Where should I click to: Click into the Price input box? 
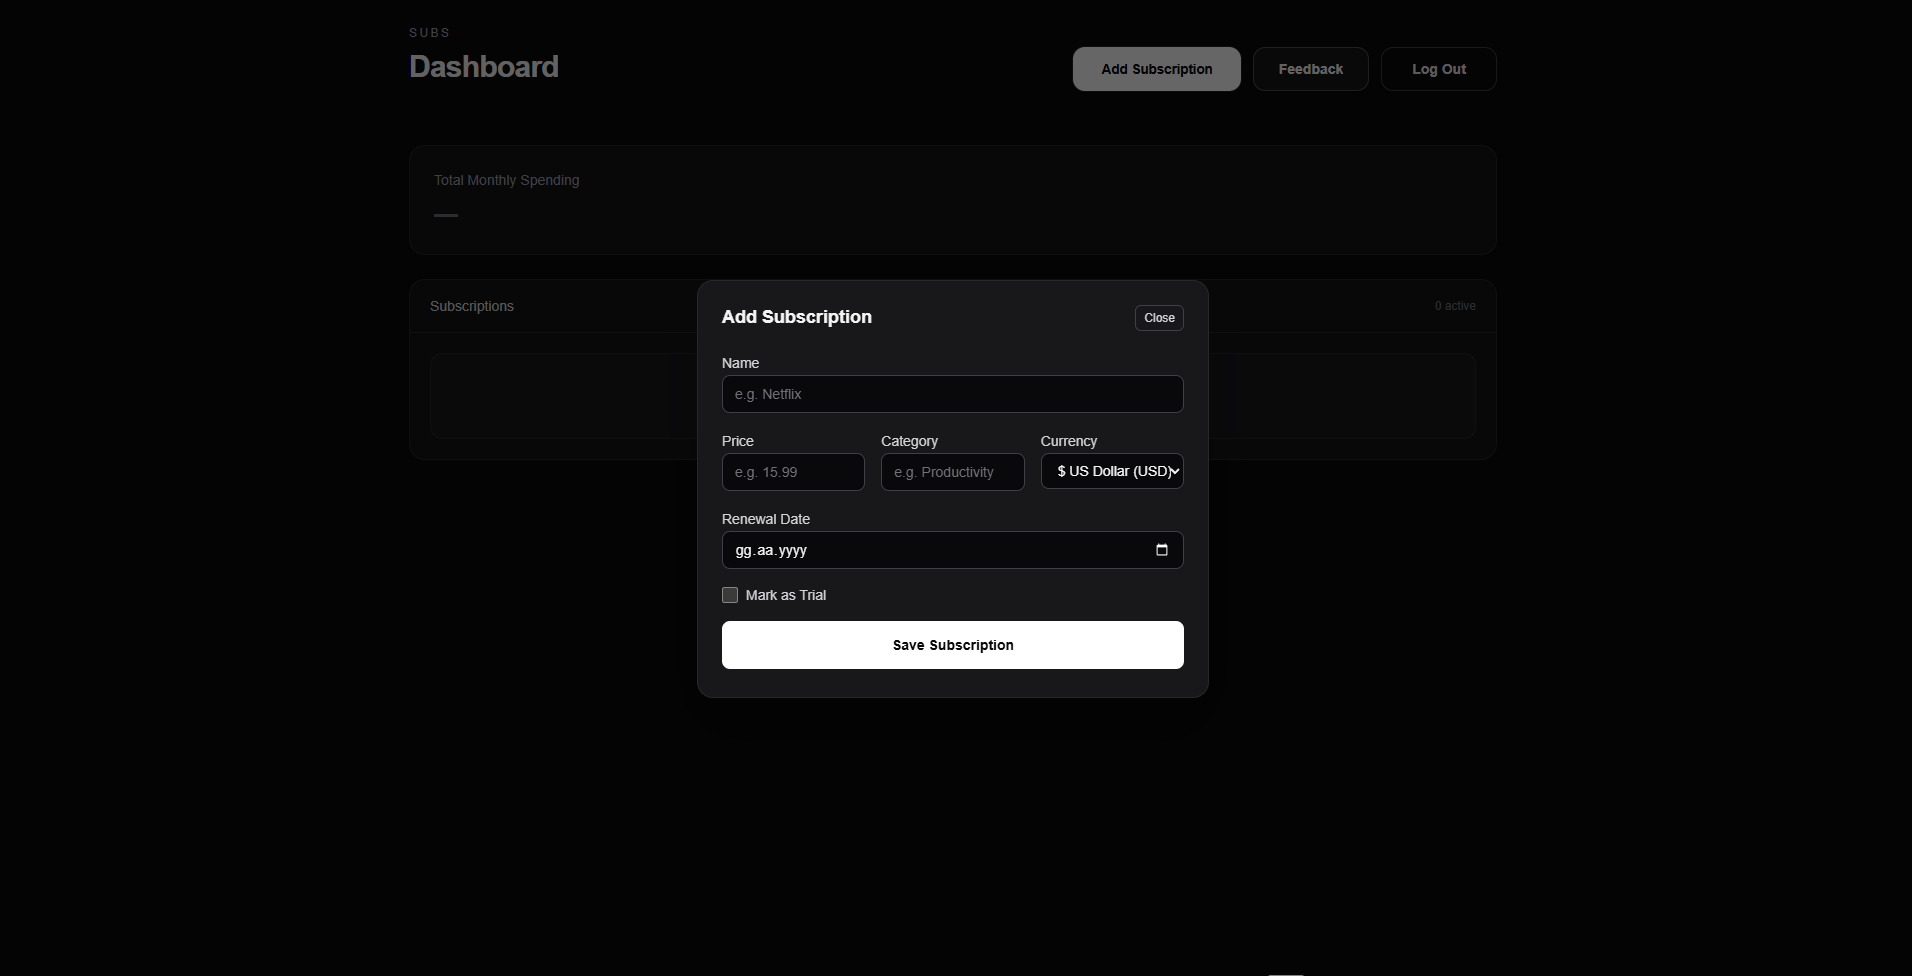click(793, 472)
